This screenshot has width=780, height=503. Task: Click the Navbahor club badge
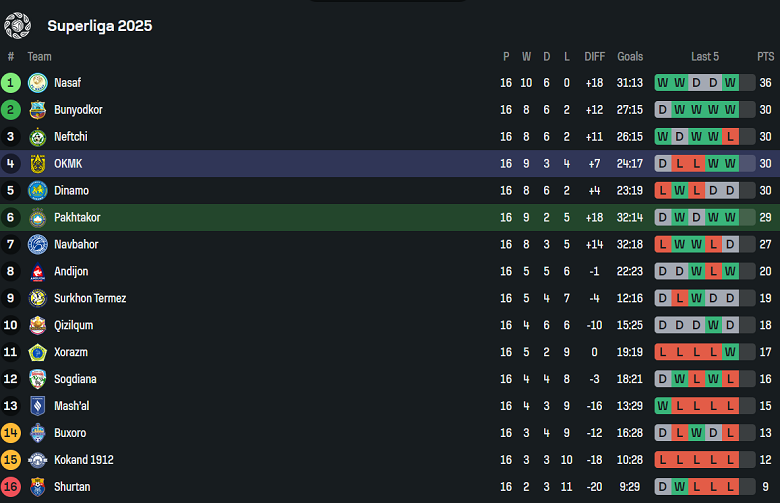pyautogui.click(x=38, y=245)
